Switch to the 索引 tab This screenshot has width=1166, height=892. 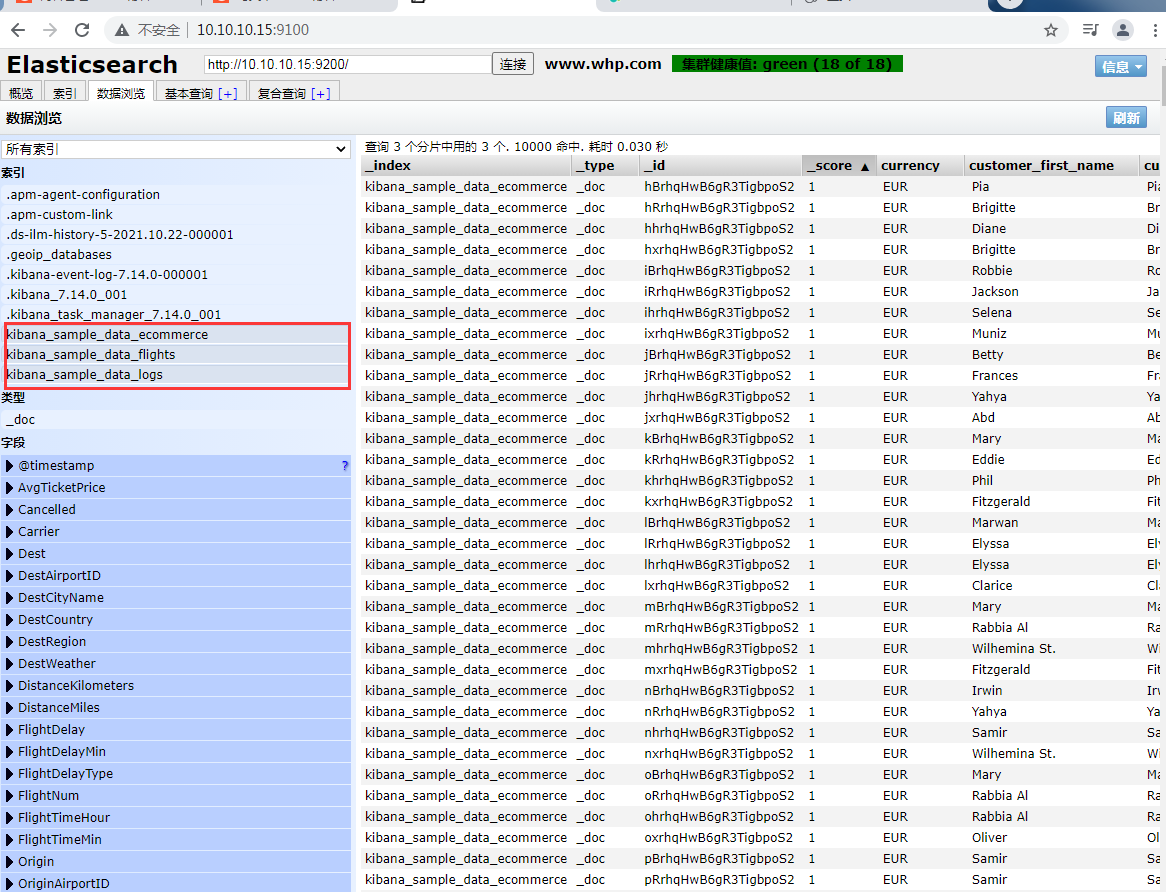65,93
